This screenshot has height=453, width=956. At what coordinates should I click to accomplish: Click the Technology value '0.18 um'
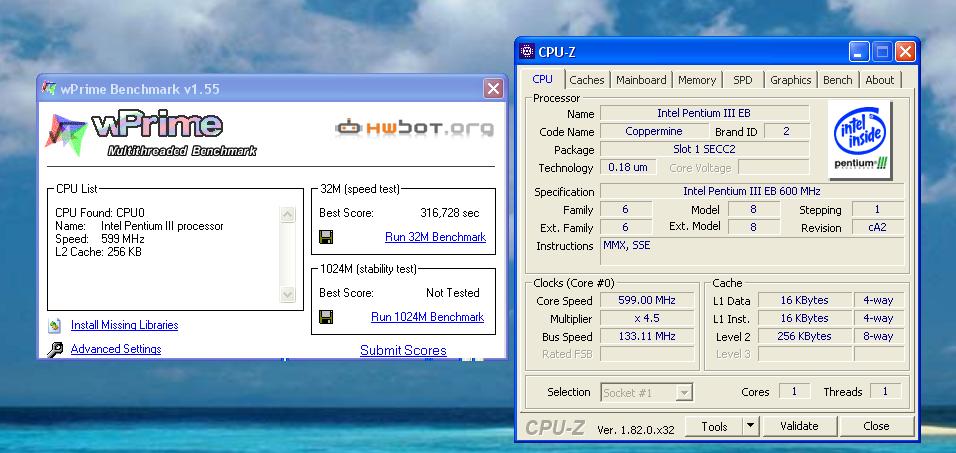coord(628,167)
